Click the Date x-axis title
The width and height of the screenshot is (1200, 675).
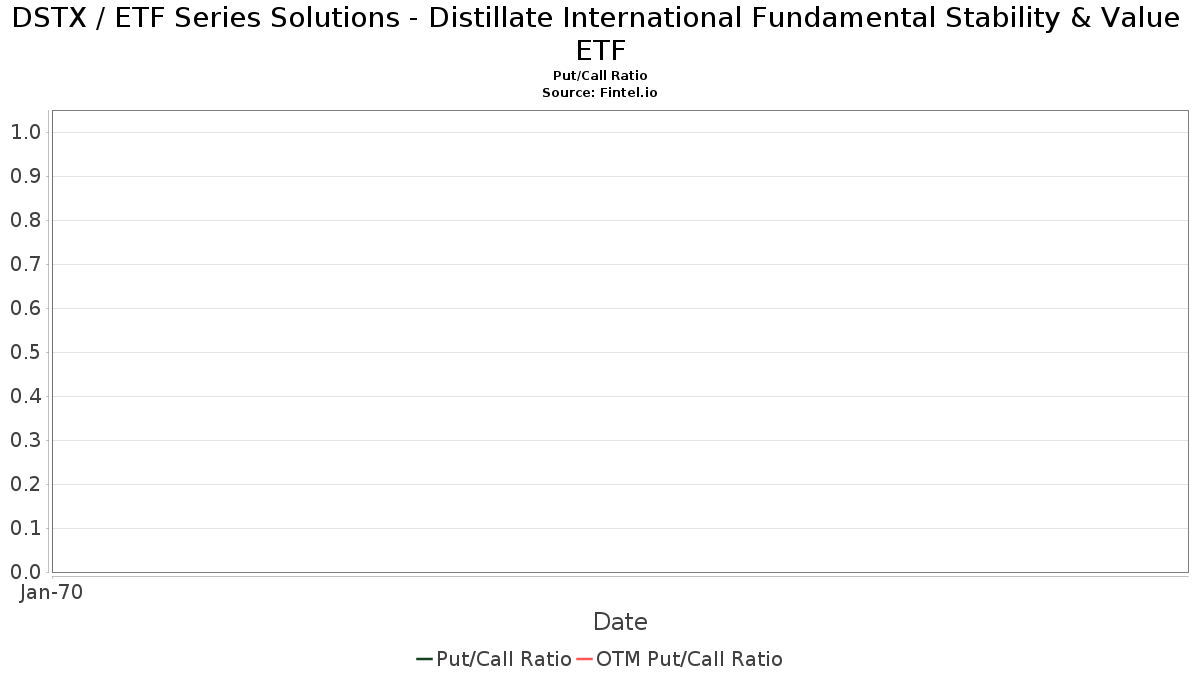(x=620, y=622)
